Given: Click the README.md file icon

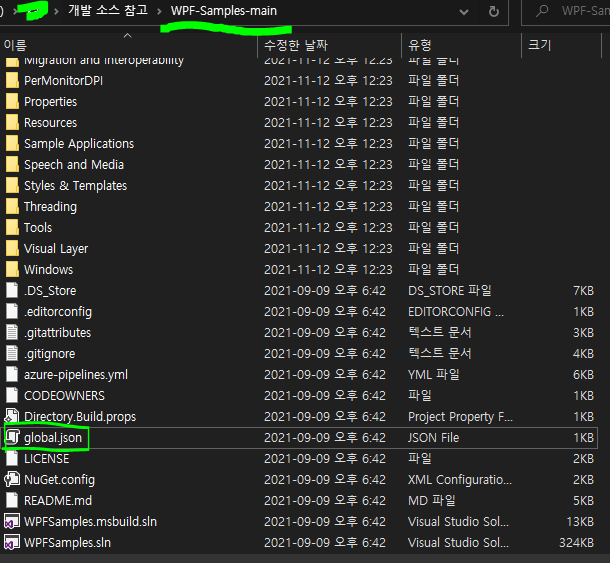Looking at the screenshot, I should 12,501.
